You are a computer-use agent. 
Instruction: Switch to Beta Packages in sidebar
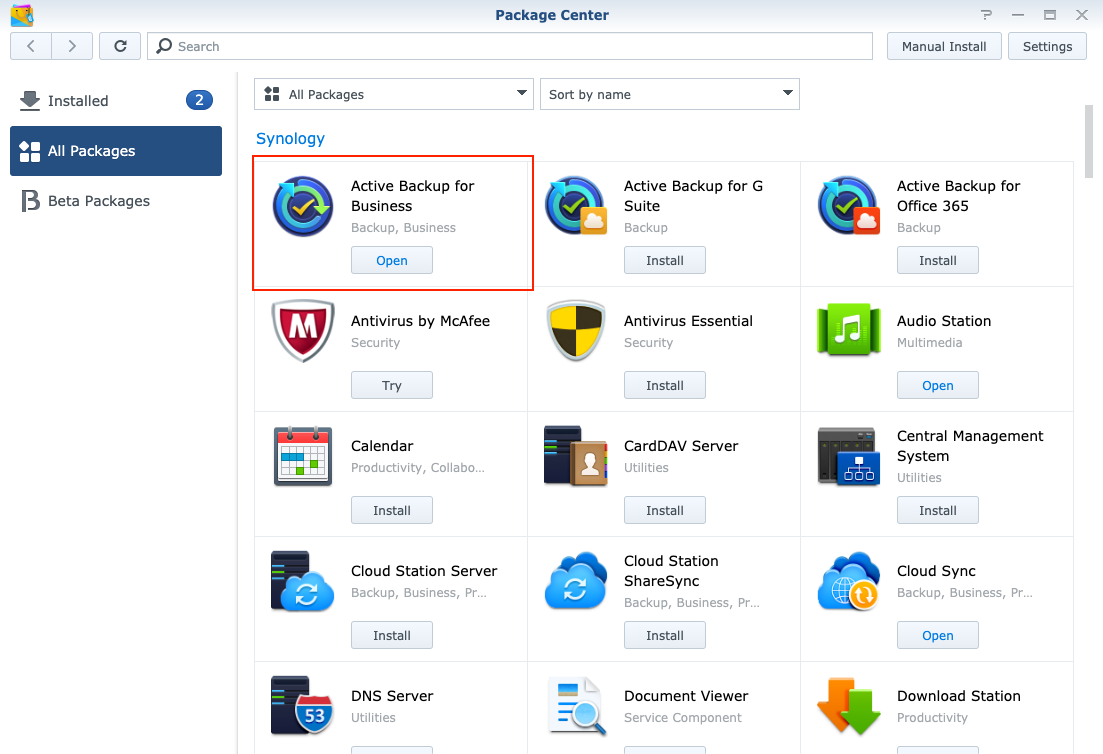click(116, 201)
